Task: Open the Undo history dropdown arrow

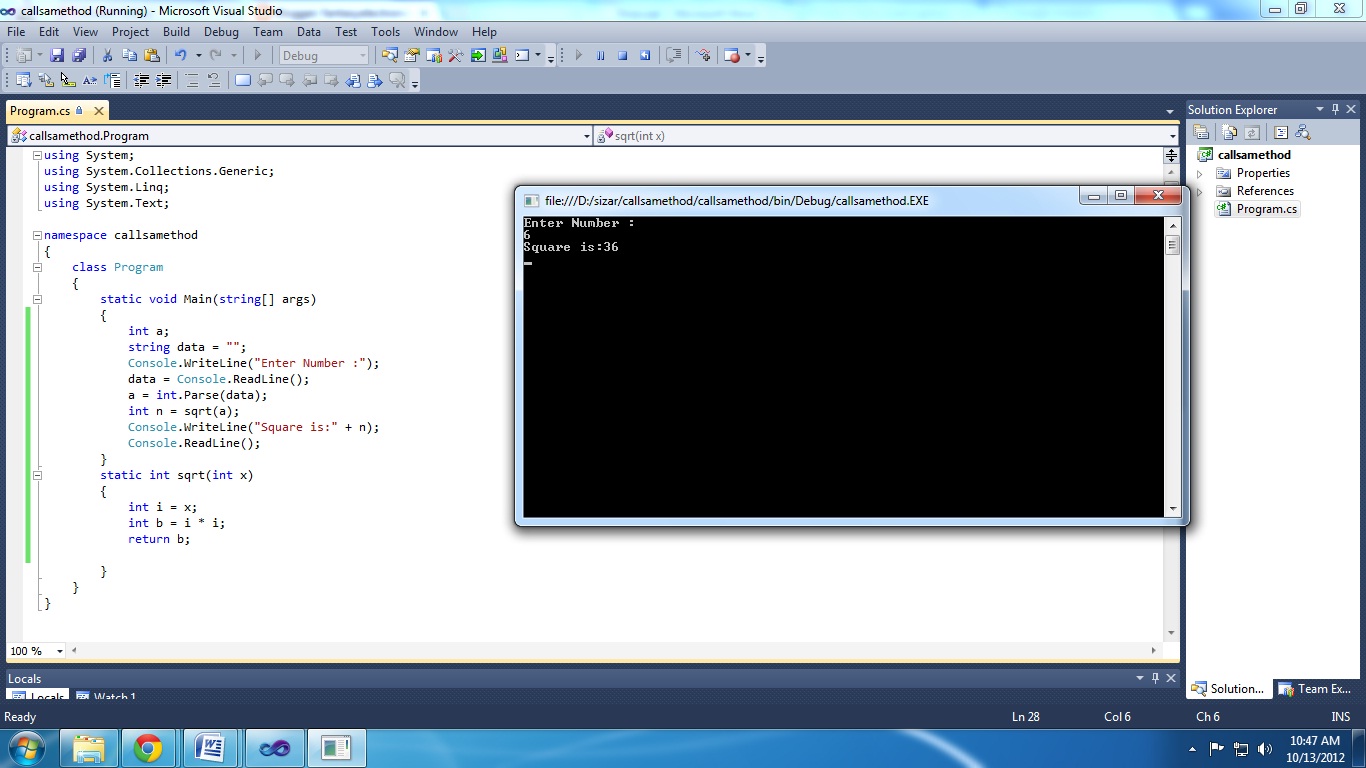Action: (x=198, y=56)
